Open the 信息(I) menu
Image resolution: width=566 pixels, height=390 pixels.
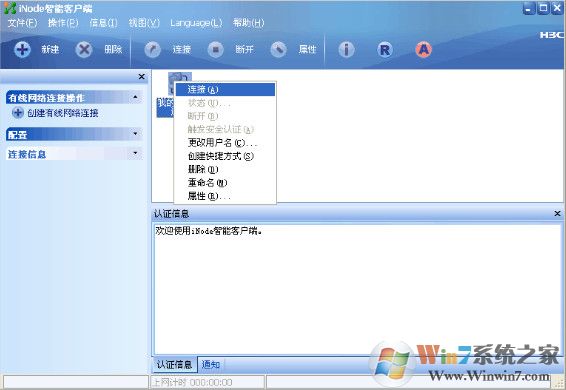tap(103, 23)
